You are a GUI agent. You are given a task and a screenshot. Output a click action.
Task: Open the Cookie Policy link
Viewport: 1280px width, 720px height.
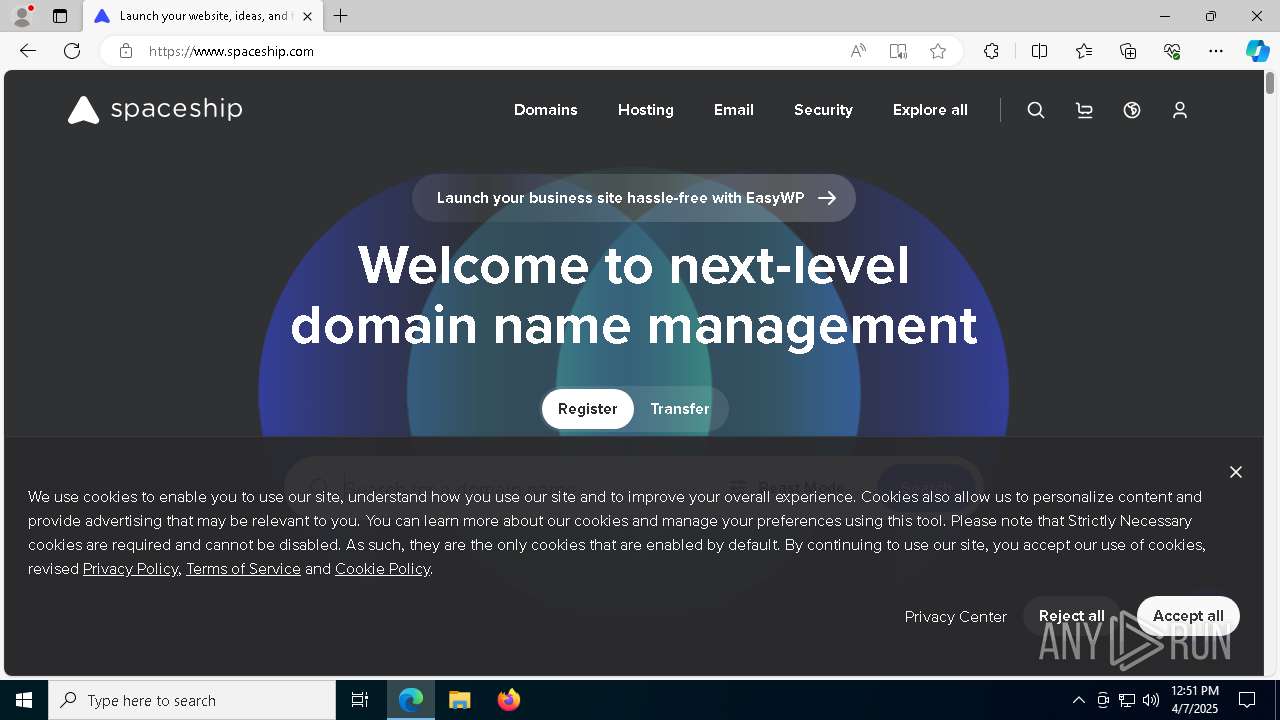(382, 569)
